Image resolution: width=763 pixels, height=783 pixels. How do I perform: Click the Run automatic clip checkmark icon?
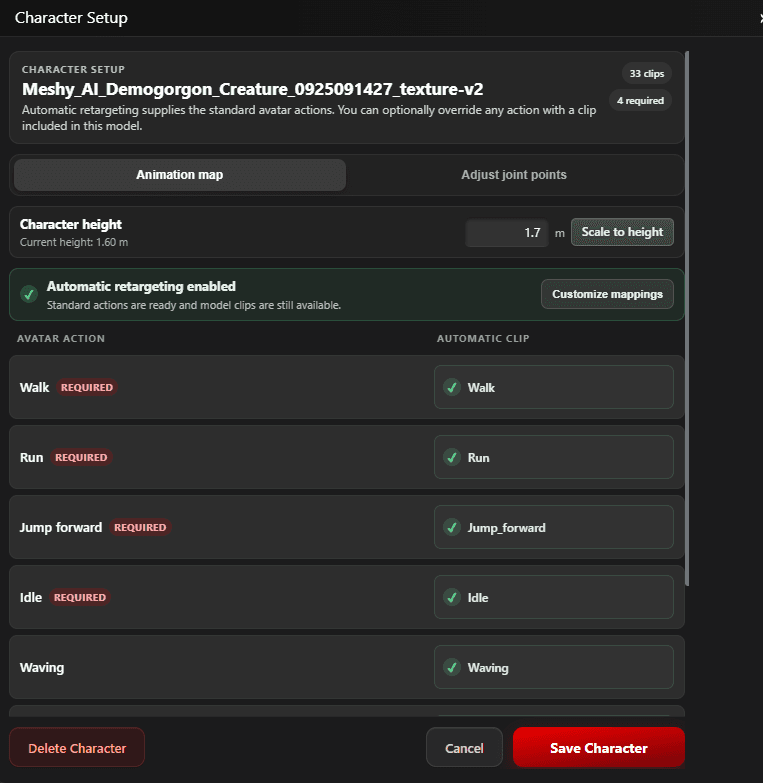(x=452, y=457)
